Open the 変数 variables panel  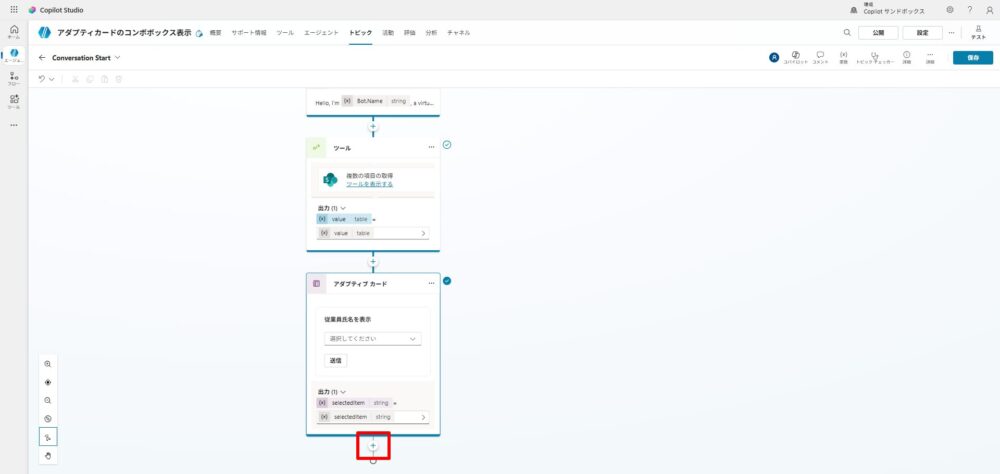point(844,57)
